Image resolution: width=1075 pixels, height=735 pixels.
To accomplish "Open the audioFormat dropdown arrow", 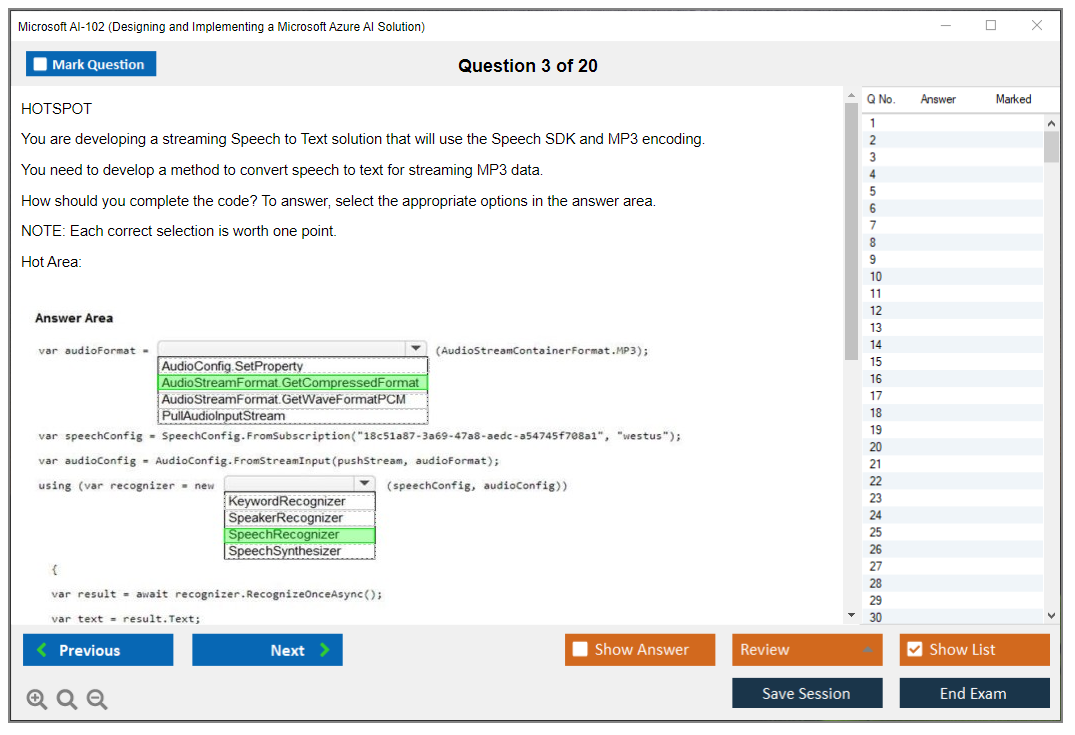I will coord(415,348).
